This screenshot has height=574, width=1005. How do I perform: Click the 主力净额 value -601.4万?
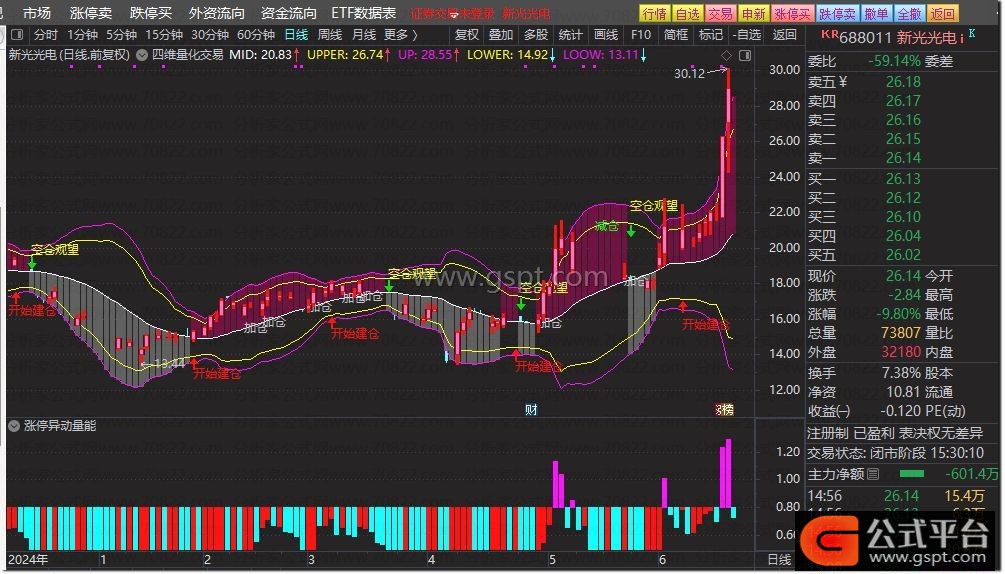tap(972, 475)
